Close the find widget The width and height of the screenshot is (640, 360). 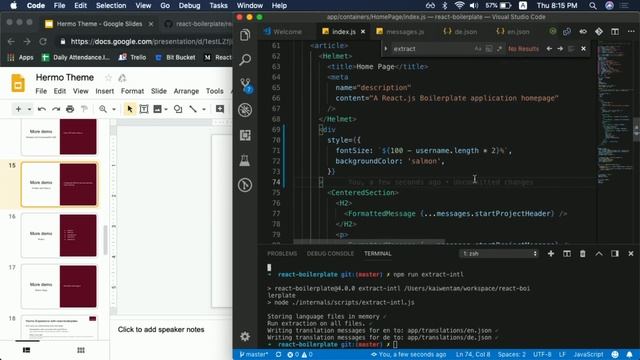coord(583,49)
